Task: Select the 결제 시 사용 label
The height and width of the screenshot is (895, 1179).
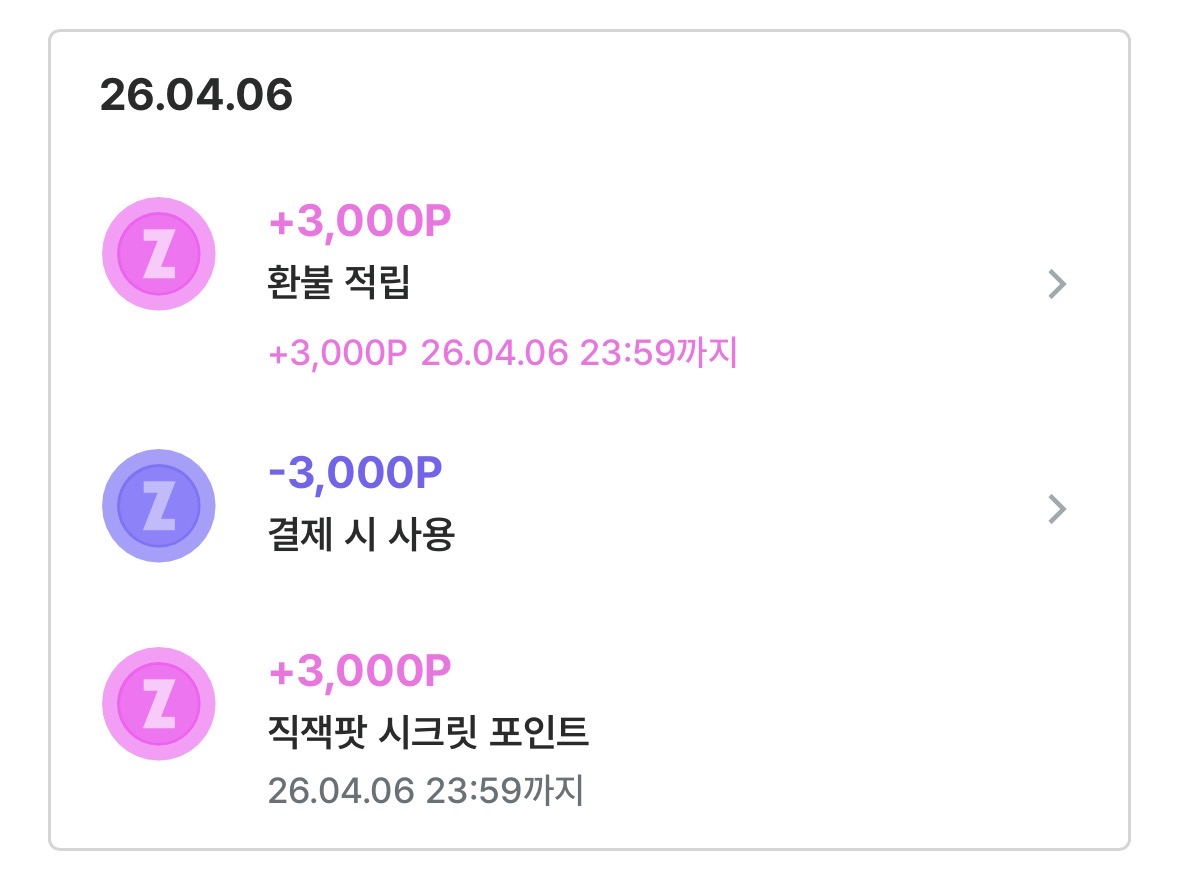Action: point(361,535)
